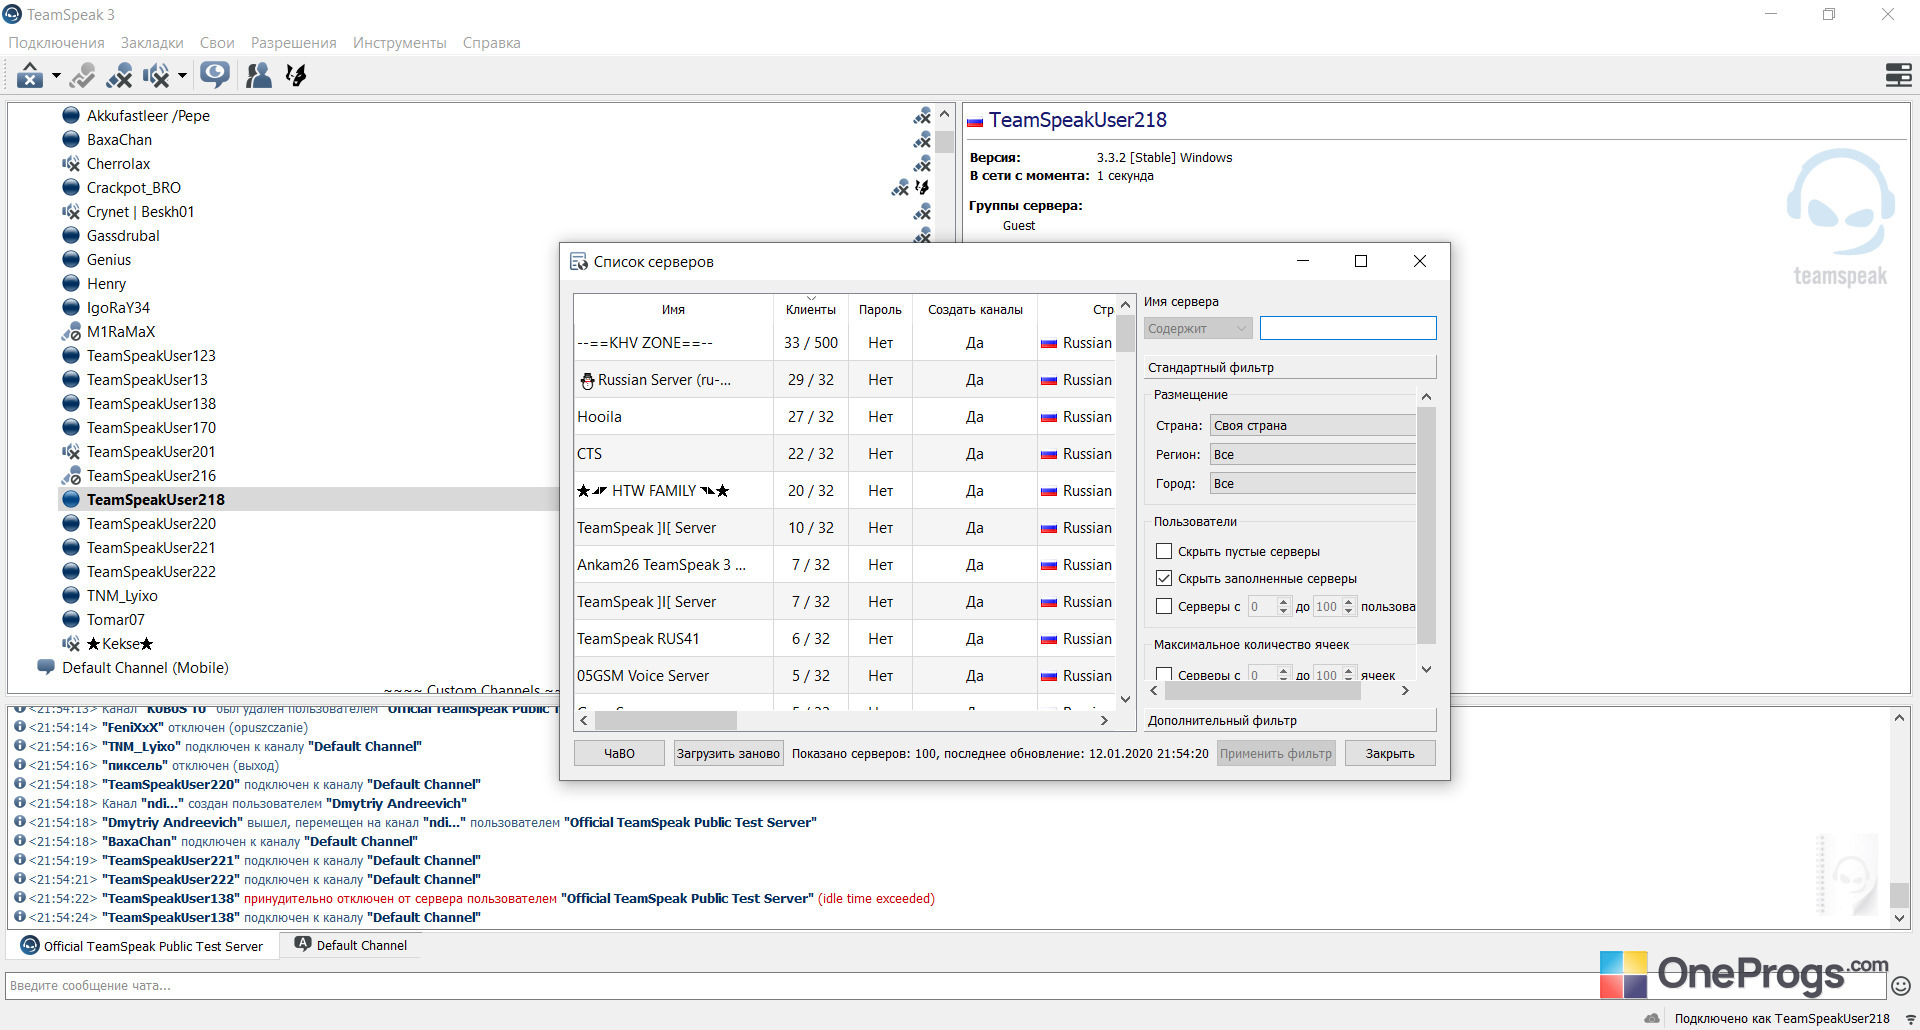
Task: Enable the Скрыть пустые серверы checkbox
Action: pos(1164,551)
